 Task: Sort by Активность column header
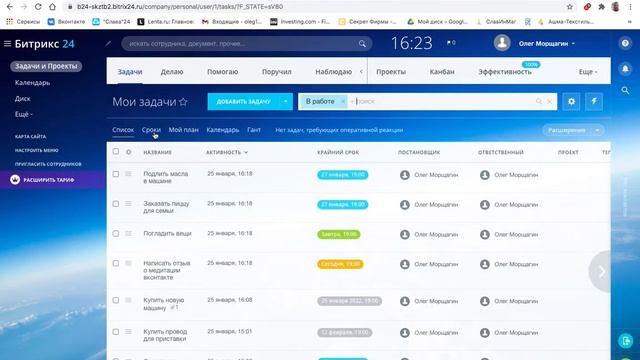click(x=227, y=152)
